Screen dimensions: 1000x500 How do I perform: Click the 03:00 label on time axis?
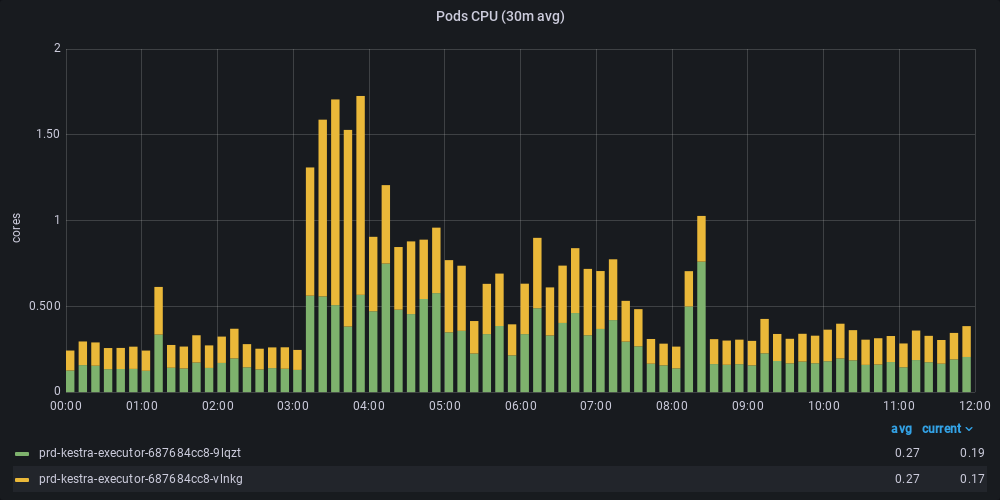pos(293,406)
